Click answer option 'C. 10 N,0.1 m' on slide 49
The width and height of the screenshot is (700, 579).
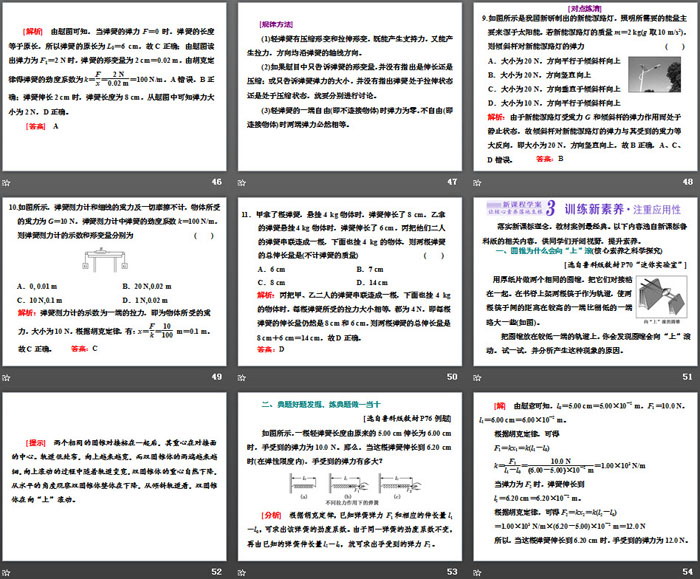point(40,300)
